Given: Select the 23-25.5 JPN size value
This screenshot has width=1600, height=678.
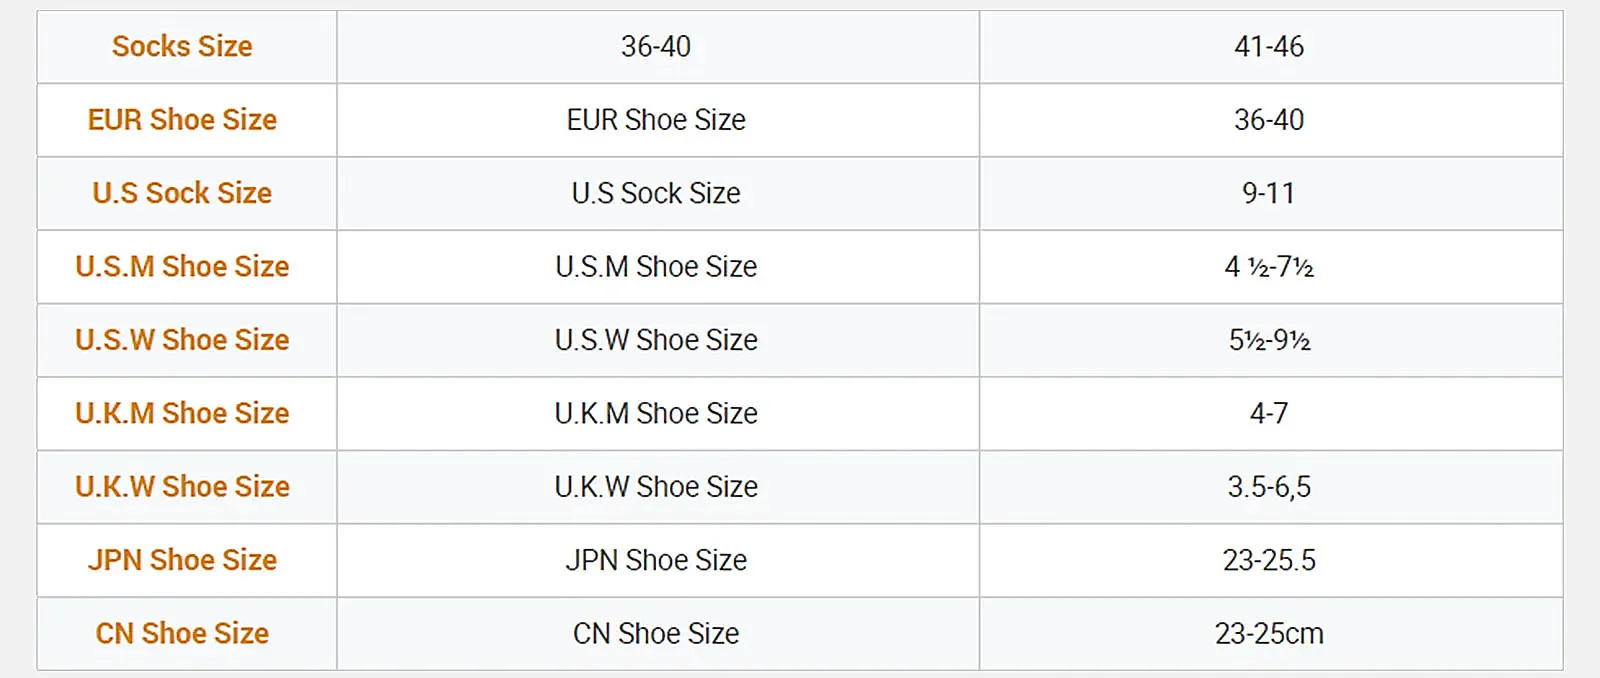Looking at the screenshot, I should click(1269, 560).
